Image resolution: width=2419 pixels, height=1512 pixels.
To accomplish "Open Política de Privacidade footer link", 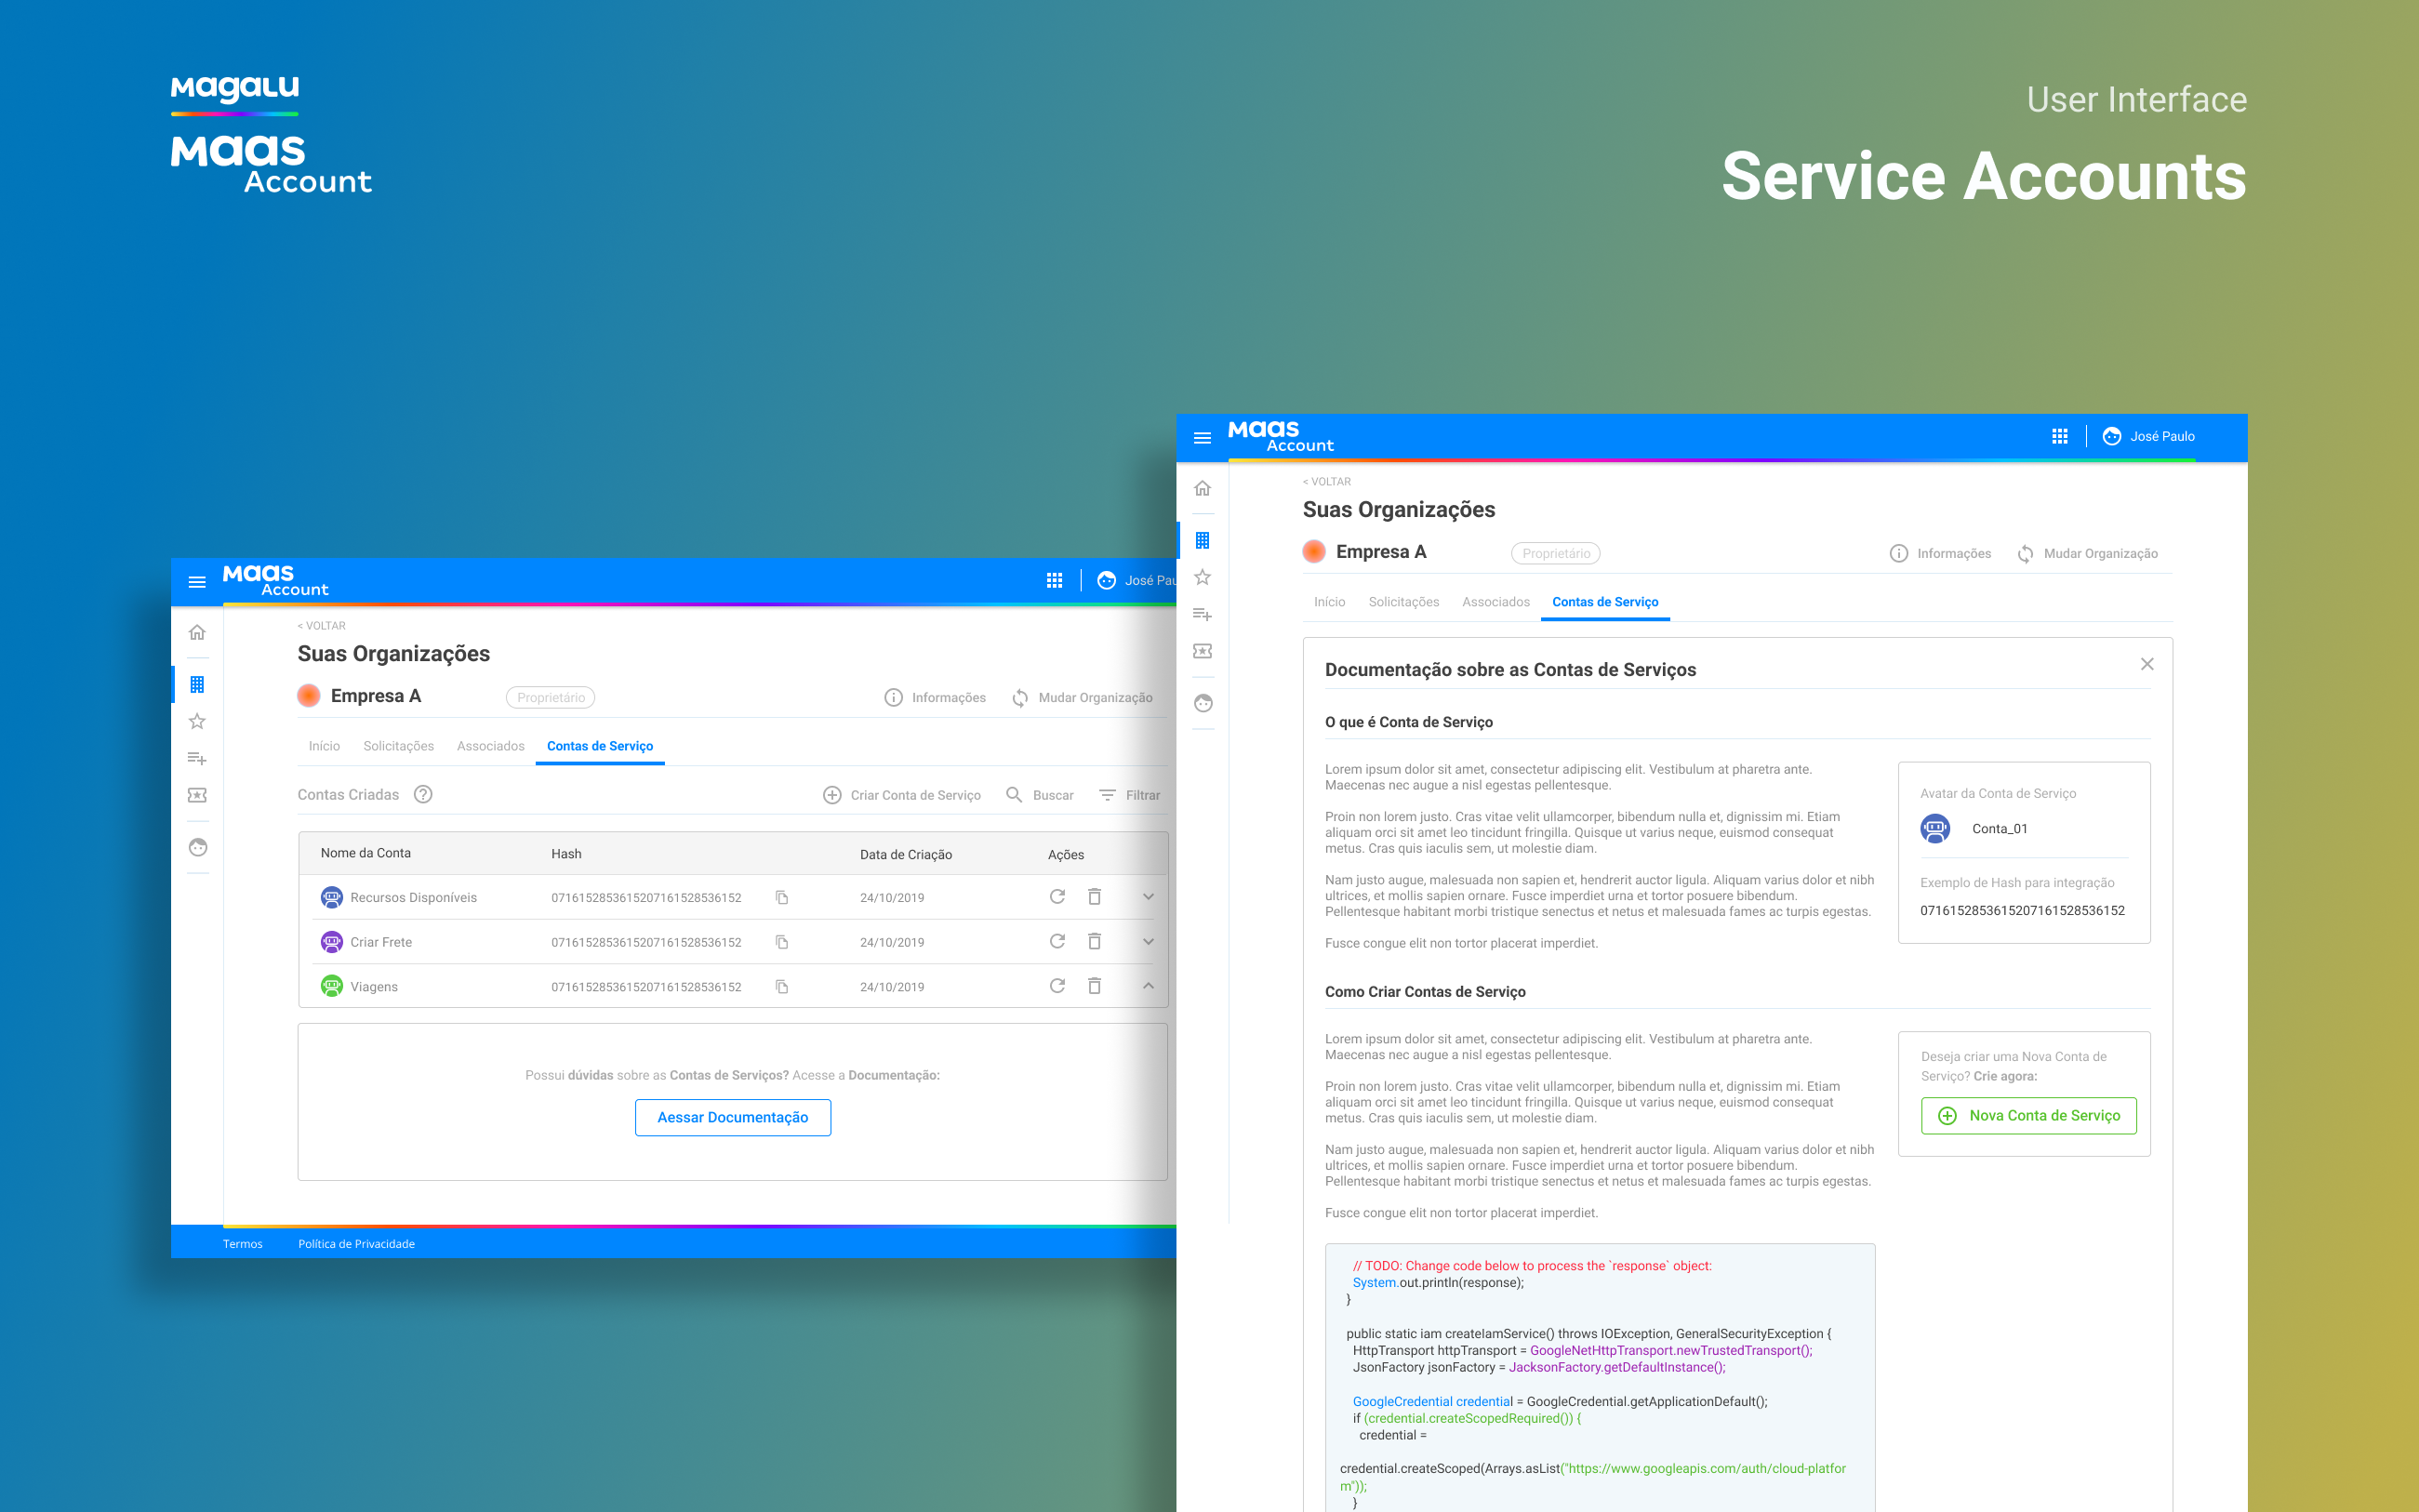I will (x=356, y=1243).
